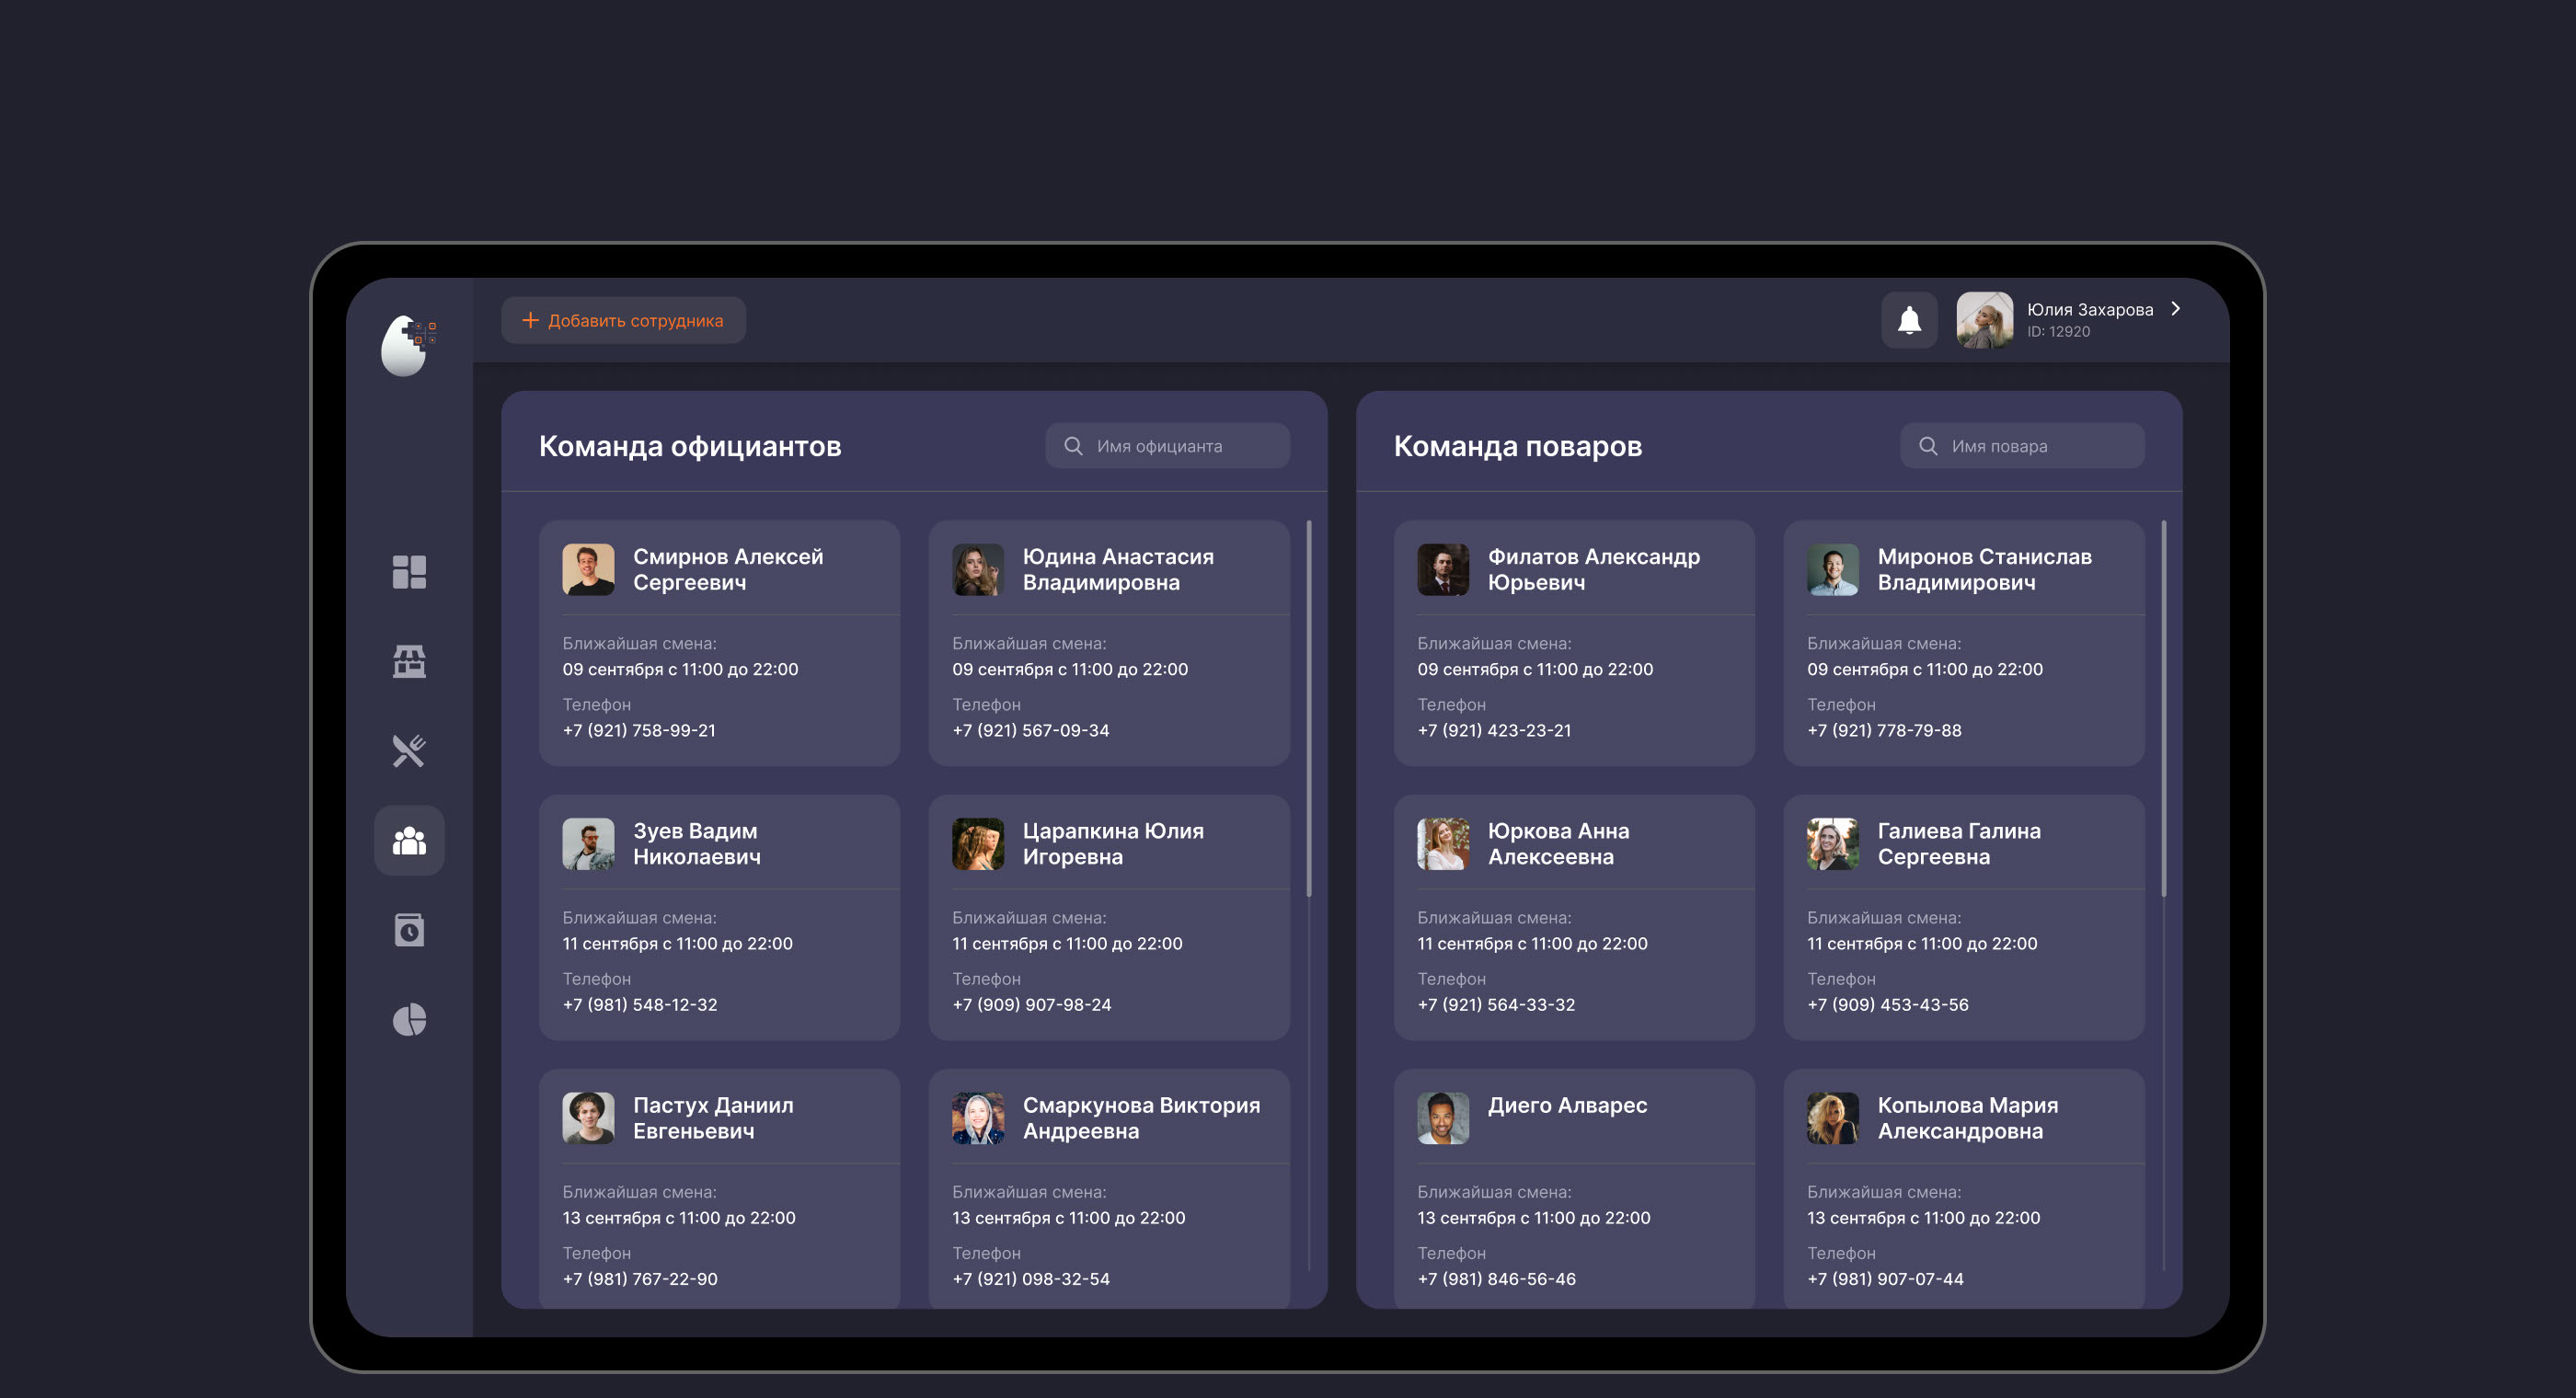Image resolution: width=2576 pixels, height=1398 pixels.
Task: Click the notification bell icon
Action: (1909, 320)
